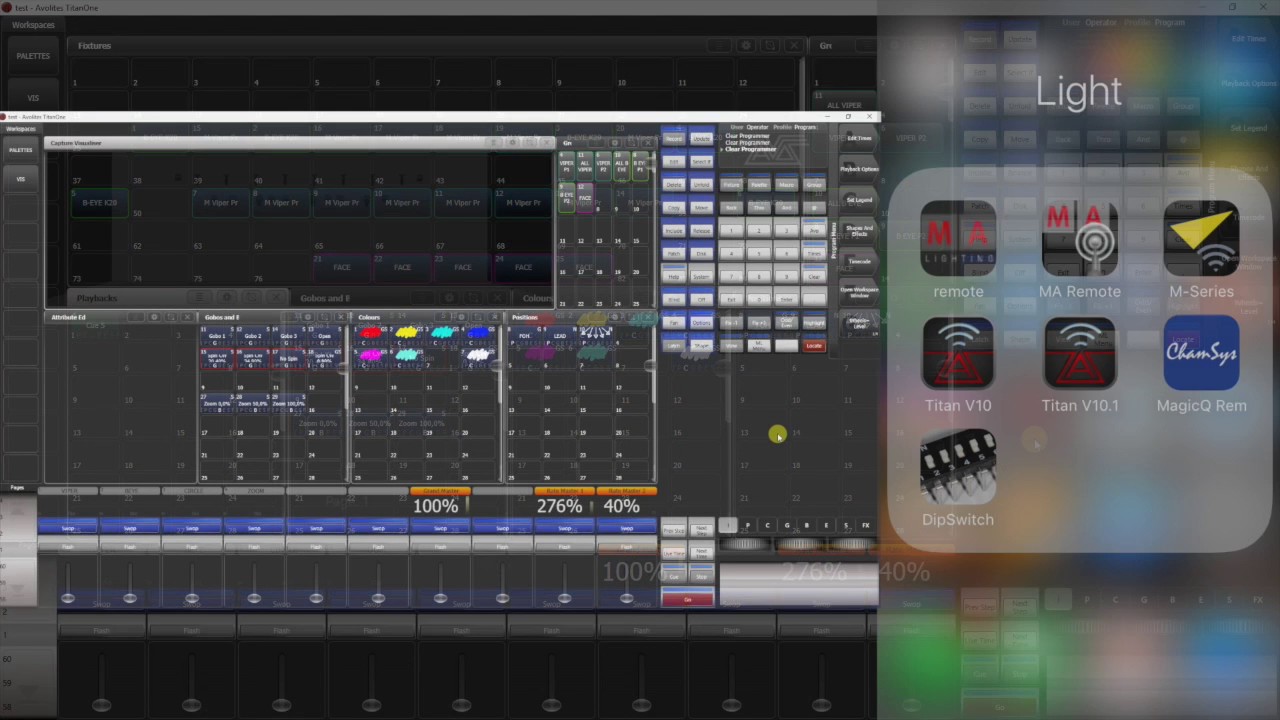Screen dimensions: 1280x720
Task: Select the ALL B EYE group
Action: [621, 166]
